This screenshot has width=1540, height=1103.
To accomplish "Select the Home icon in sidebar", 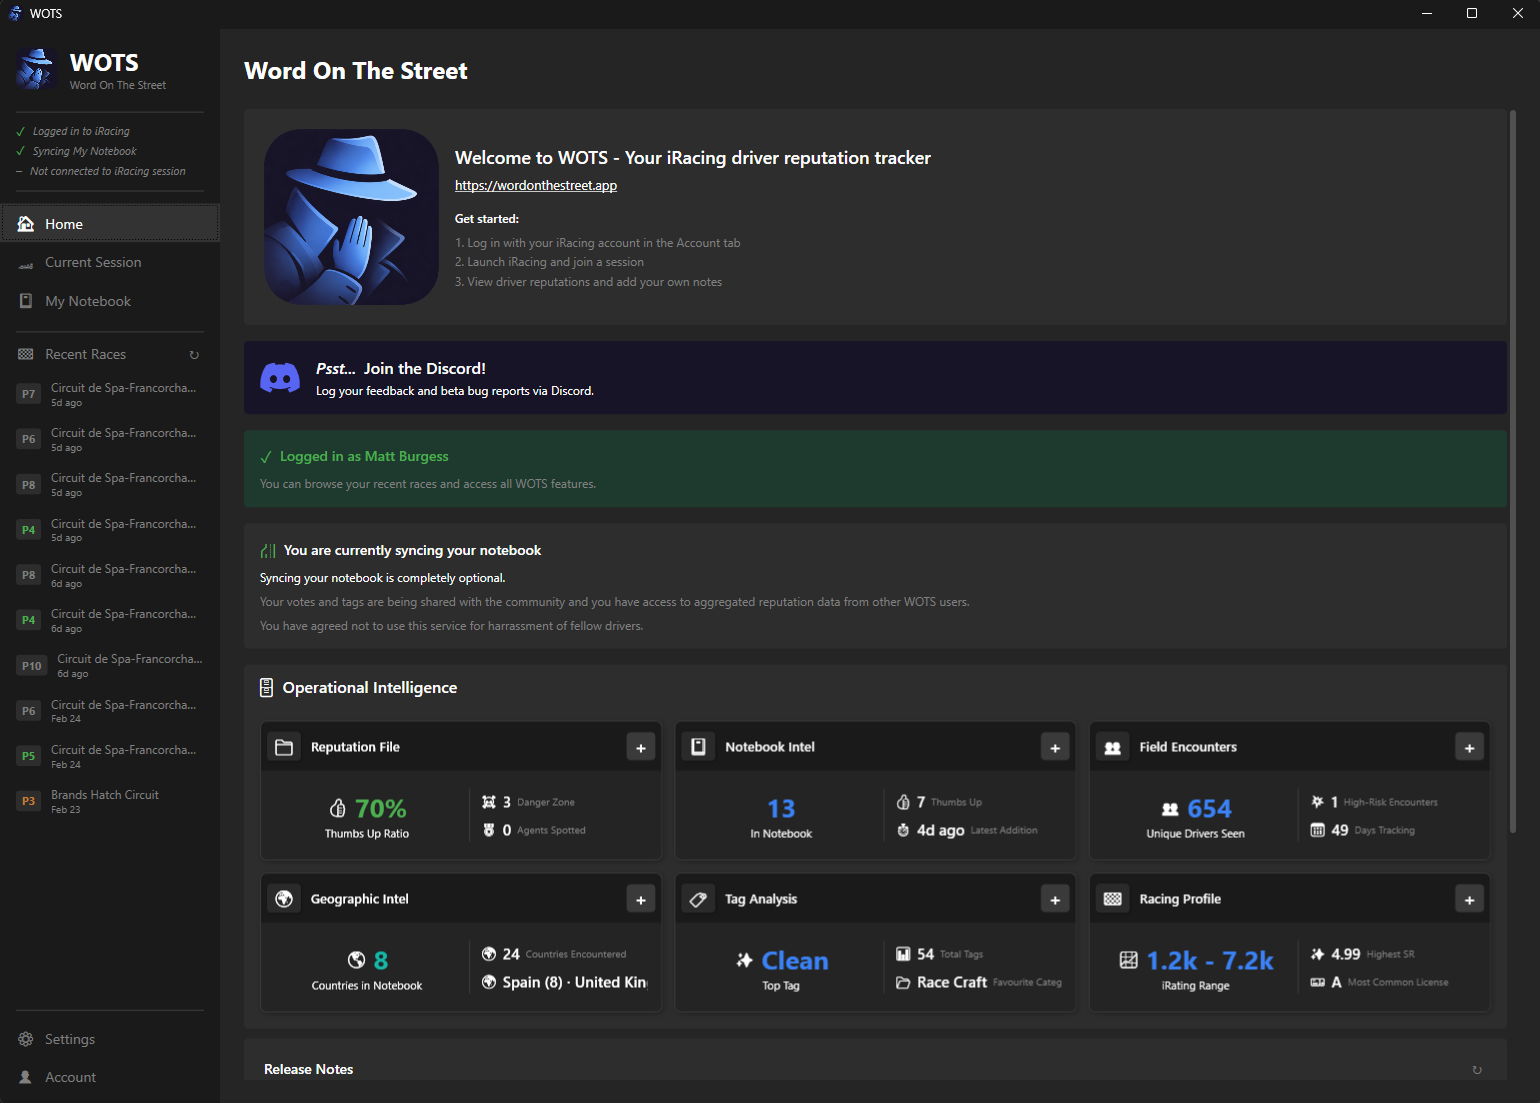I will (x=25, y=223).
